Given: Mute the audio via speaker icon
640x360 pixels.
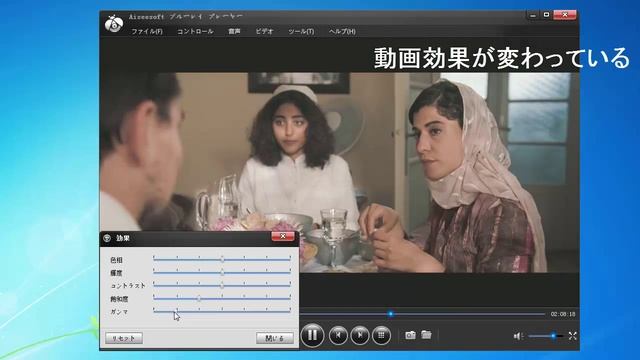Looking at the screenshot, I should point(518,336).
